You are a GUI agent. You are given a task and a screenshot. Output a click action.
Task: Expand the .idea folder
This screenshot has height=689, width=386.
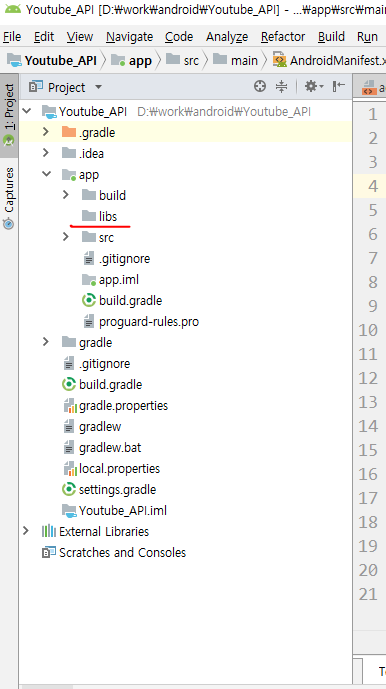coord(46,153)
